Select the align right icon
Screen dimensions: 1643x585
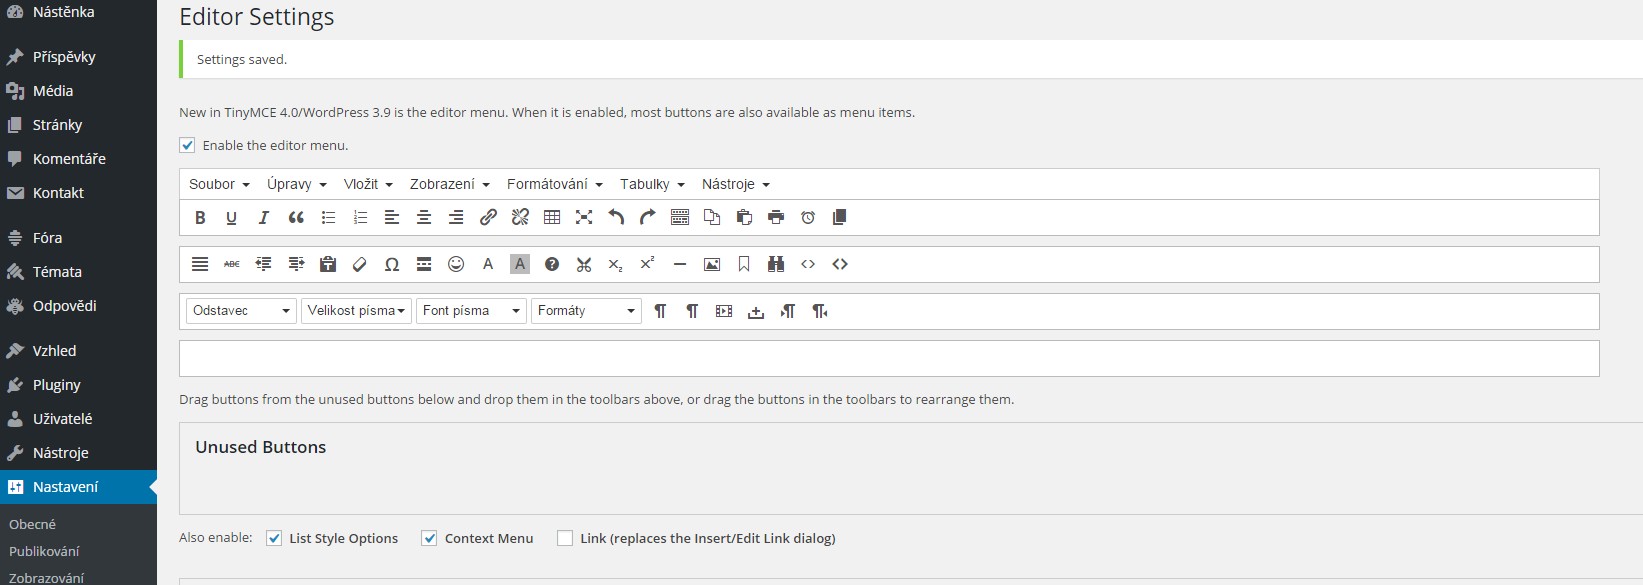[456, 217]
